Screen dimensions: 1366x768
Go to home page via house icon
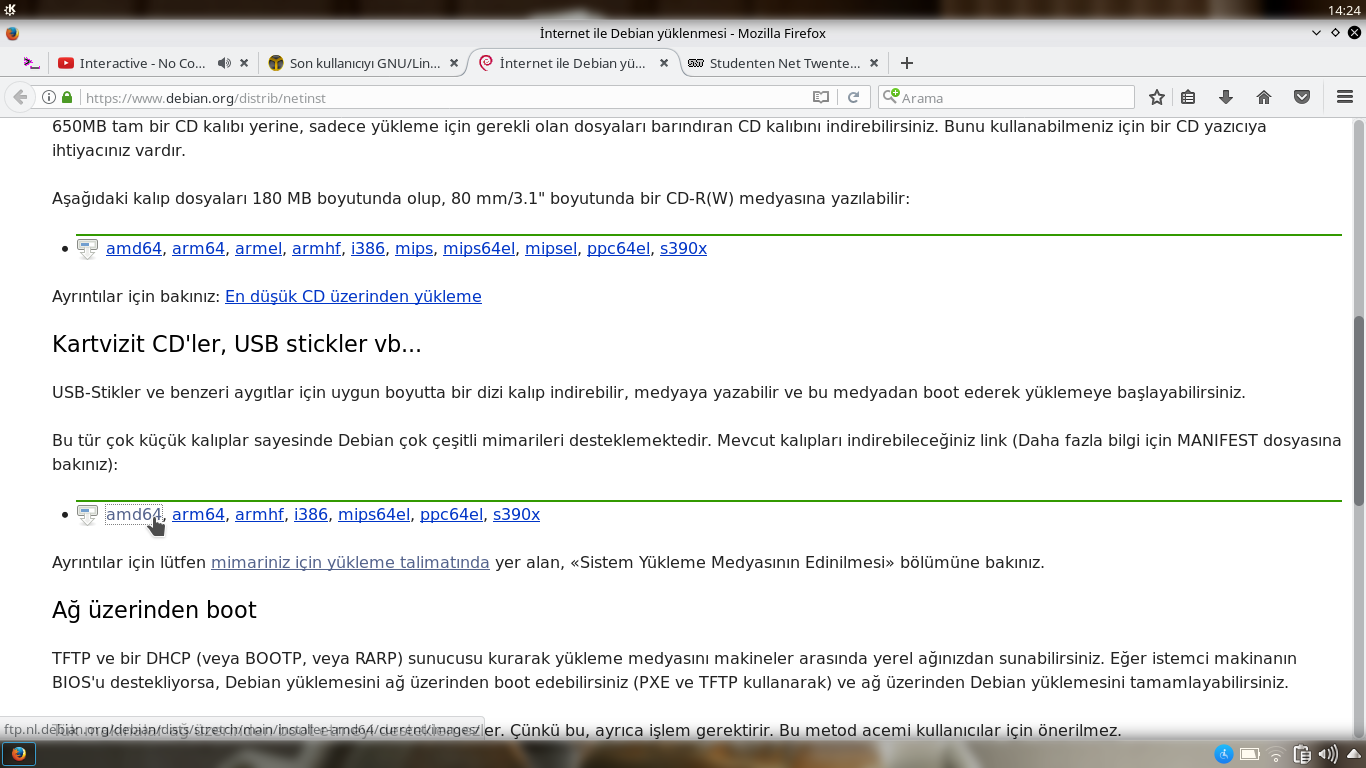pos(1264,97)
